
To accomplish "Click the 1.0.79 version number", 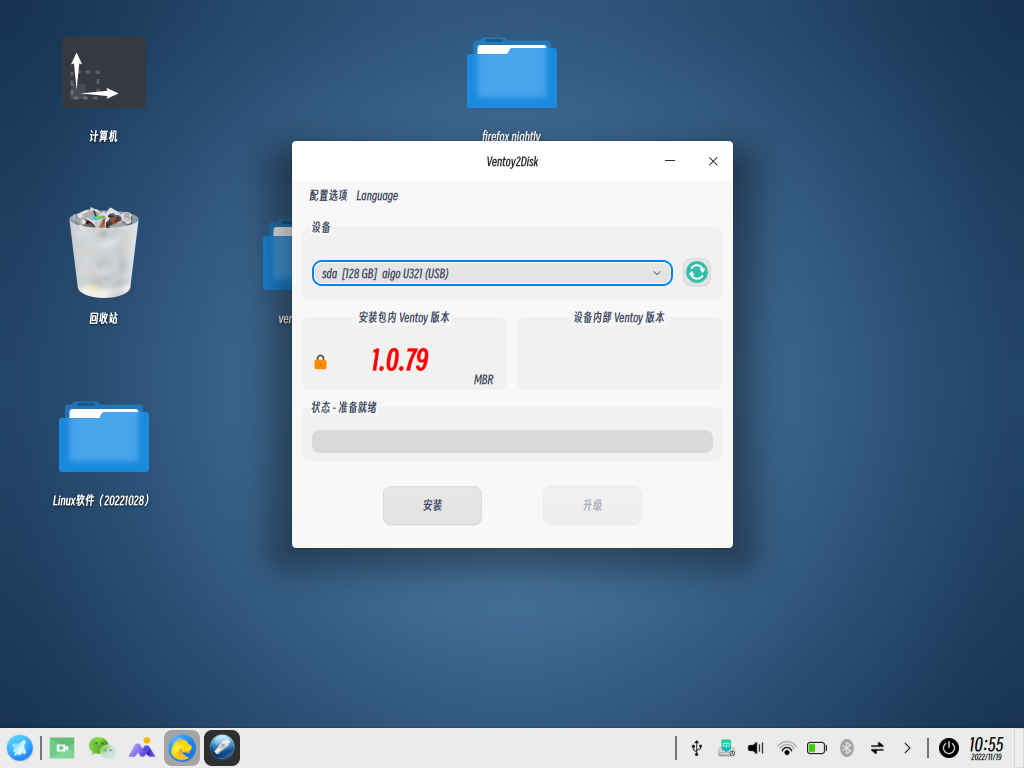I will point(400,360).
